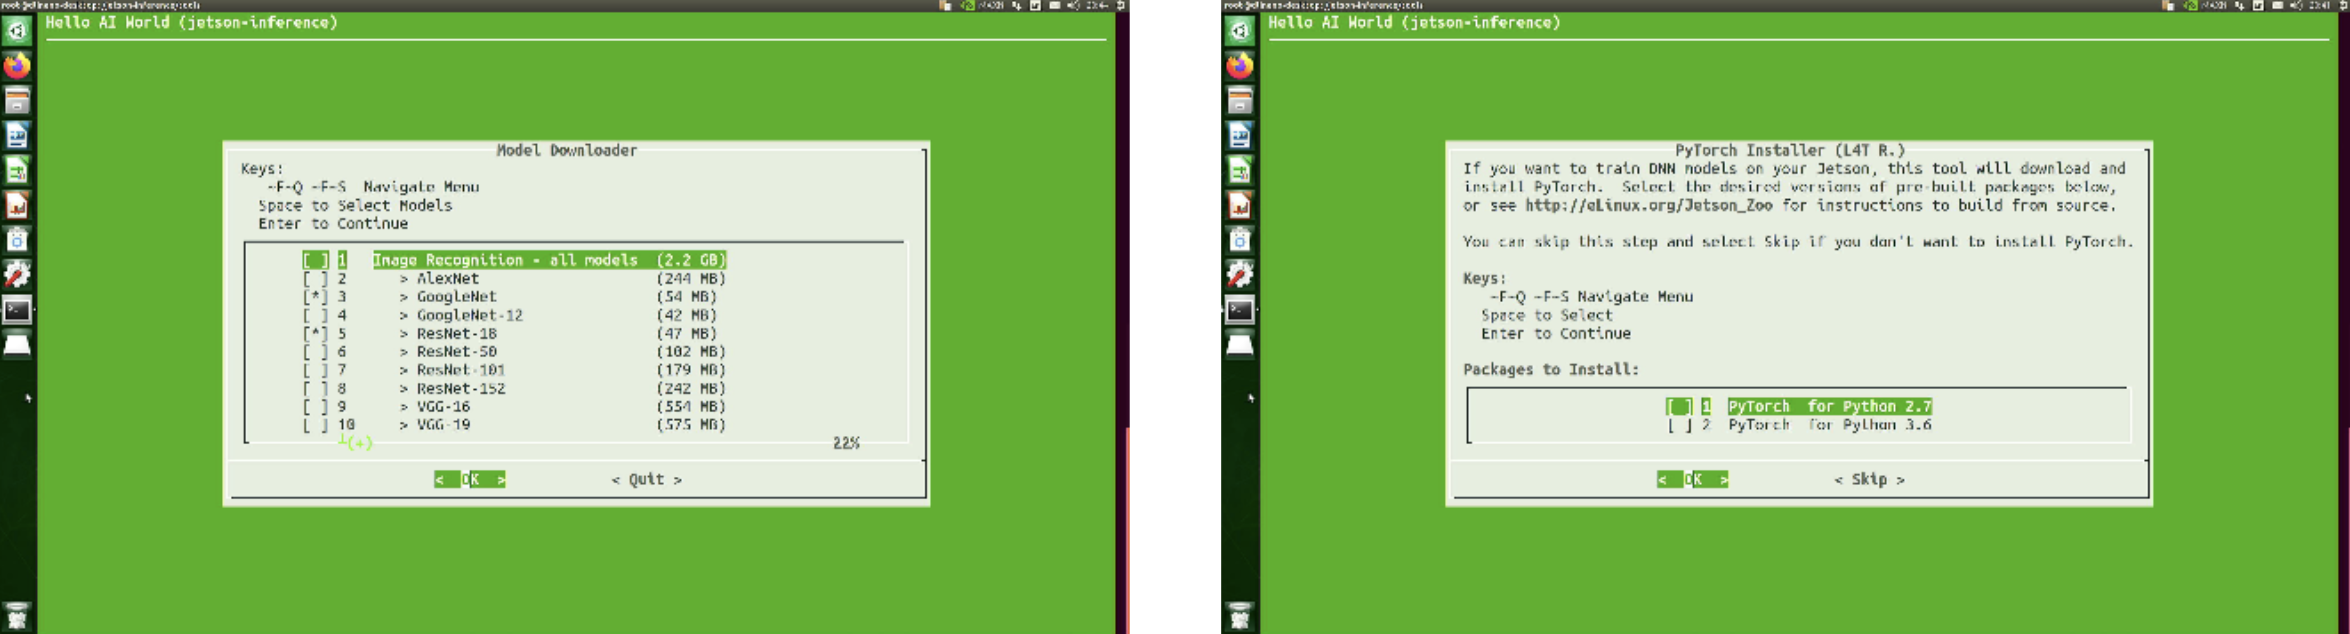Open Files from the PyTorch Installer screen's dock
The width and height of the screenshot is (2350, 634).
(1240, 101)
